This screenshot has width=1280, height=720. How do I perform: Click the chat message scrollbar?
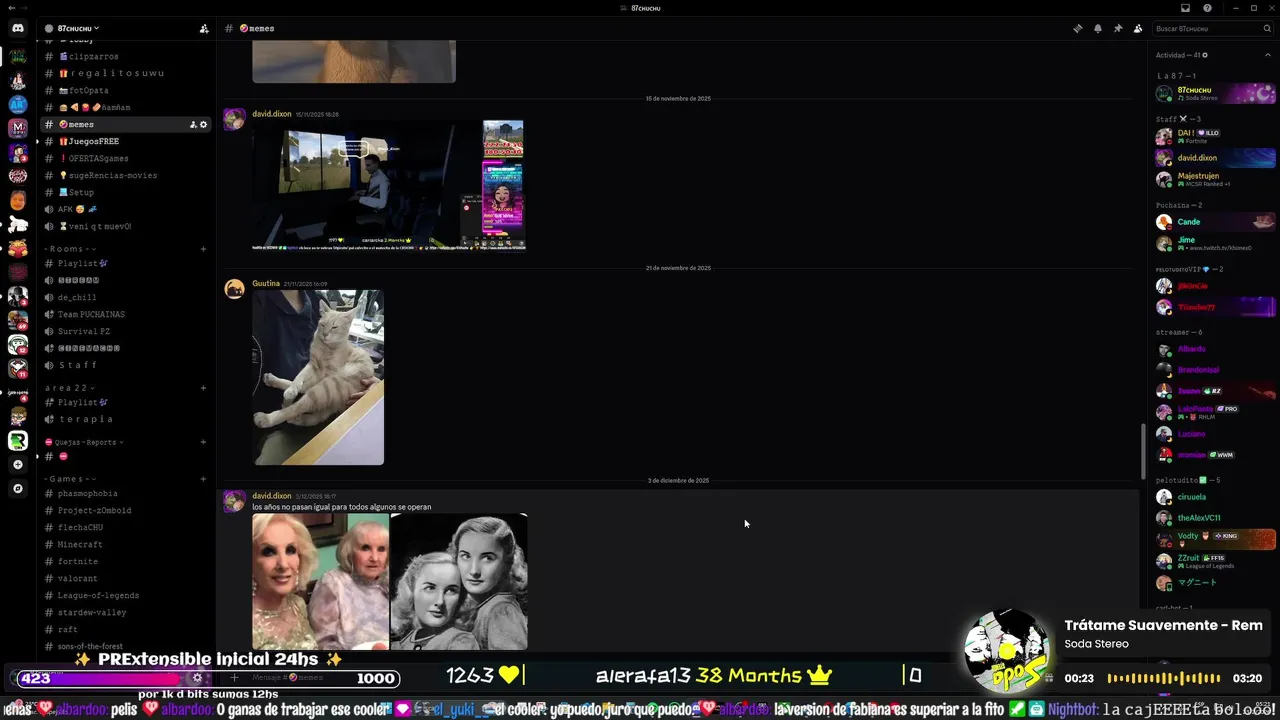click(1144, 451)
